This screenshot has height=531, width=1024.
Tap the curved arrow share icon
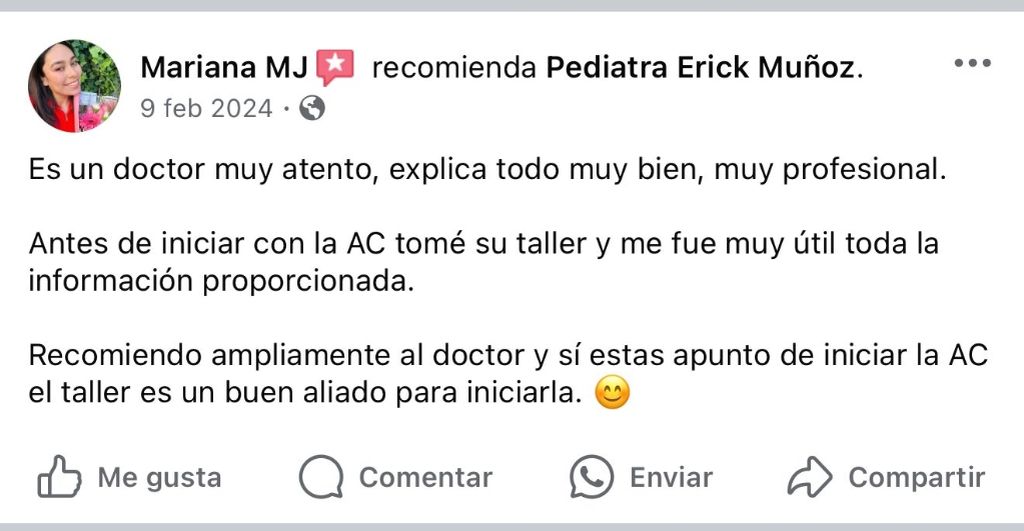[810, 477]
